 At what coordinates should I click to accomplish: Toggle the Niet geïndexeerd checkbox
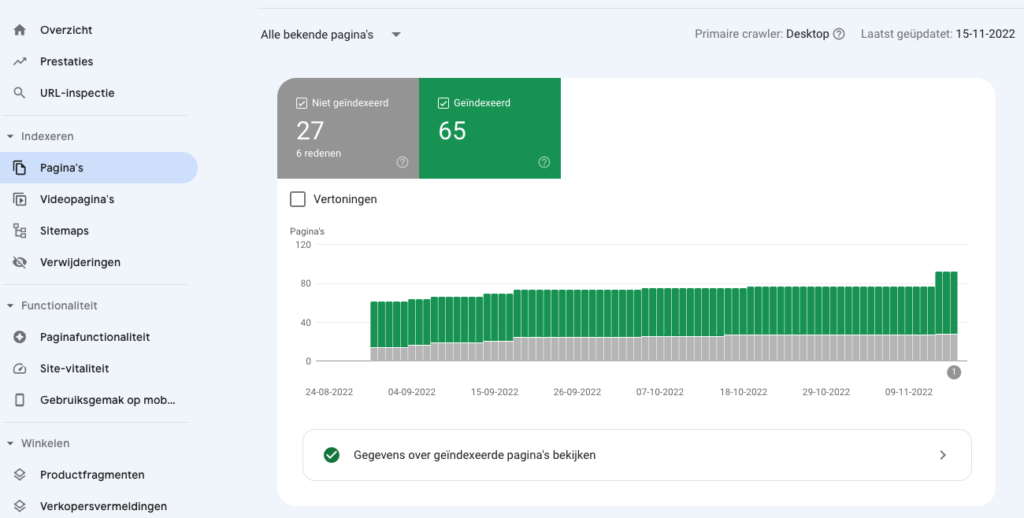pos(302,102)
